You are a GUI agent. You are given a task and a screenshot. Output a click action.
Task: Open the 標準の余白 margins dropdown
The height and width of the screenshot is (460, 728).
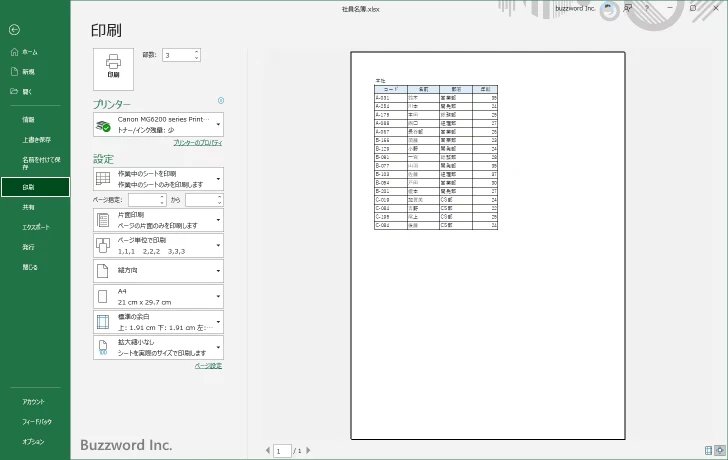coord(158,322)
